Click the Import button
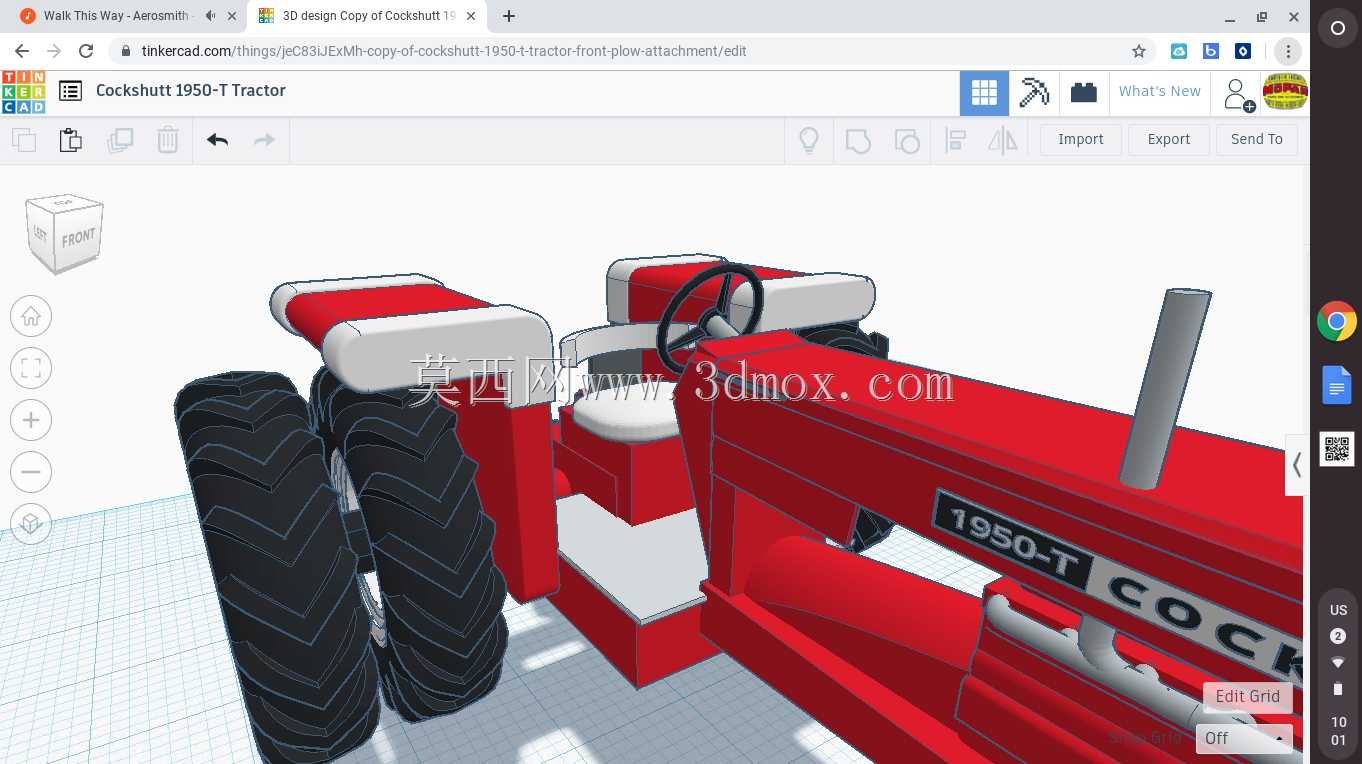 (1080, 140)
